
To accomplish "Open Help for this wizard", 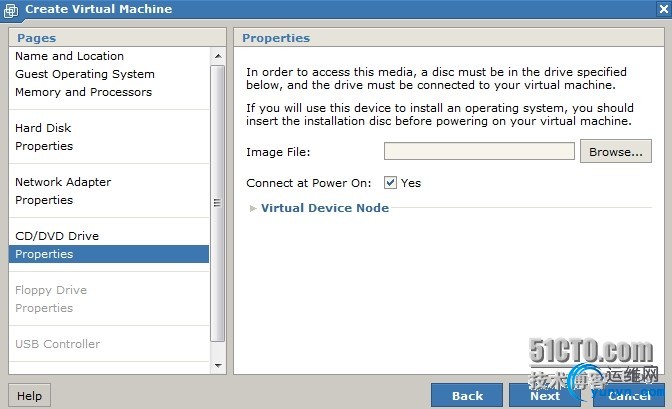I will [30, 395].
